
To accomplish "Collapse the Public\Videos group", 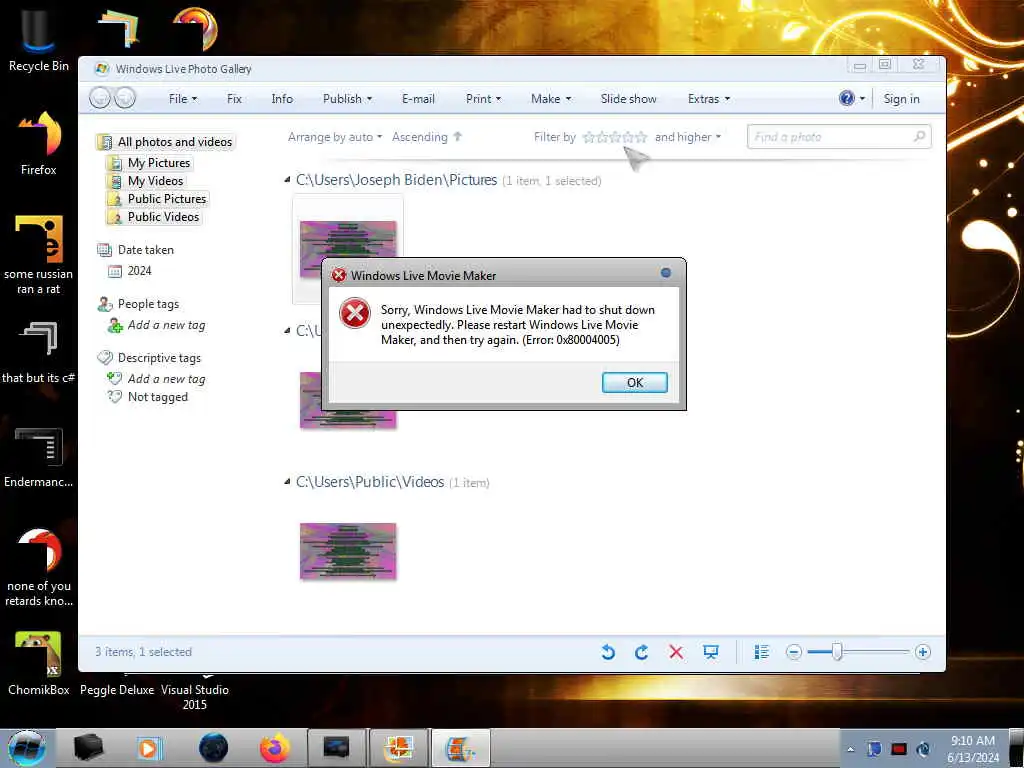I will 287,482.
